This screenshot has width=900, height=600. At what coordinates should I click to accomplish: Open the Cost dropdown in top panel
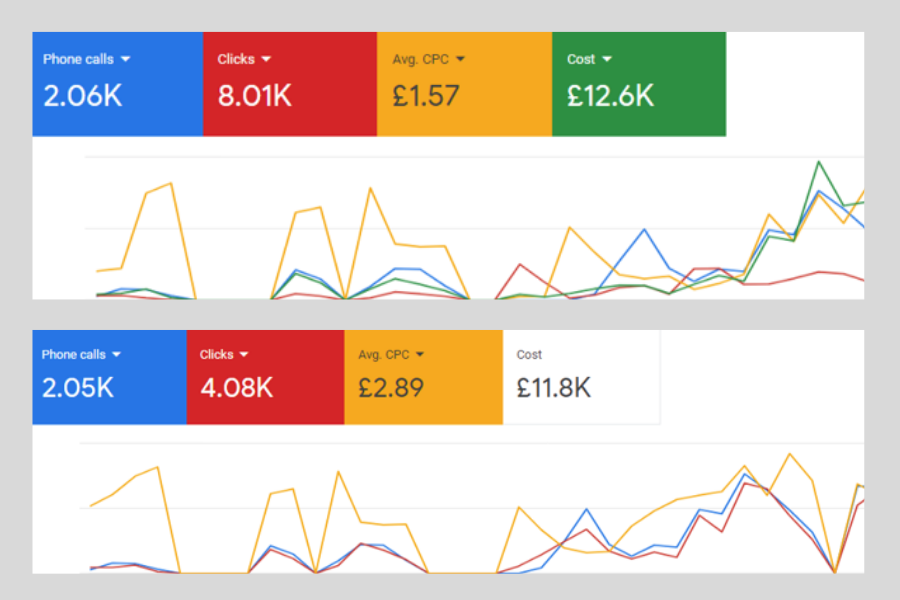tap(608, 58)
